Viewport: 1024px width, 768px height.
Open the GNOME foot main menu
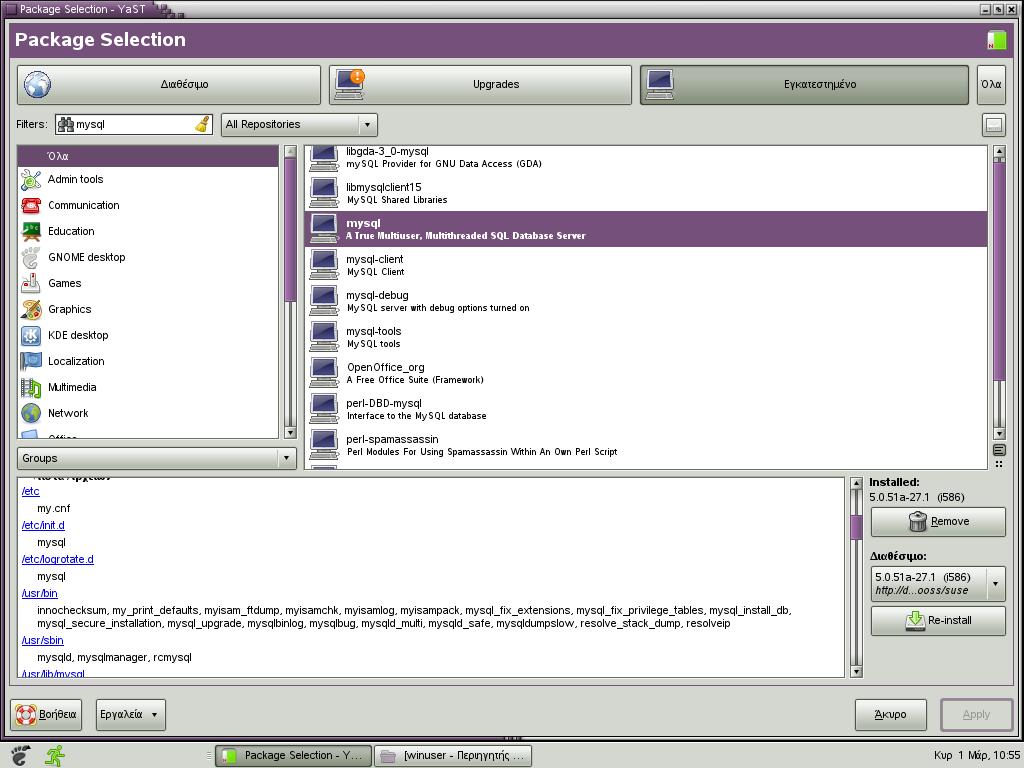pyautogui.click(x=20, y=755)
